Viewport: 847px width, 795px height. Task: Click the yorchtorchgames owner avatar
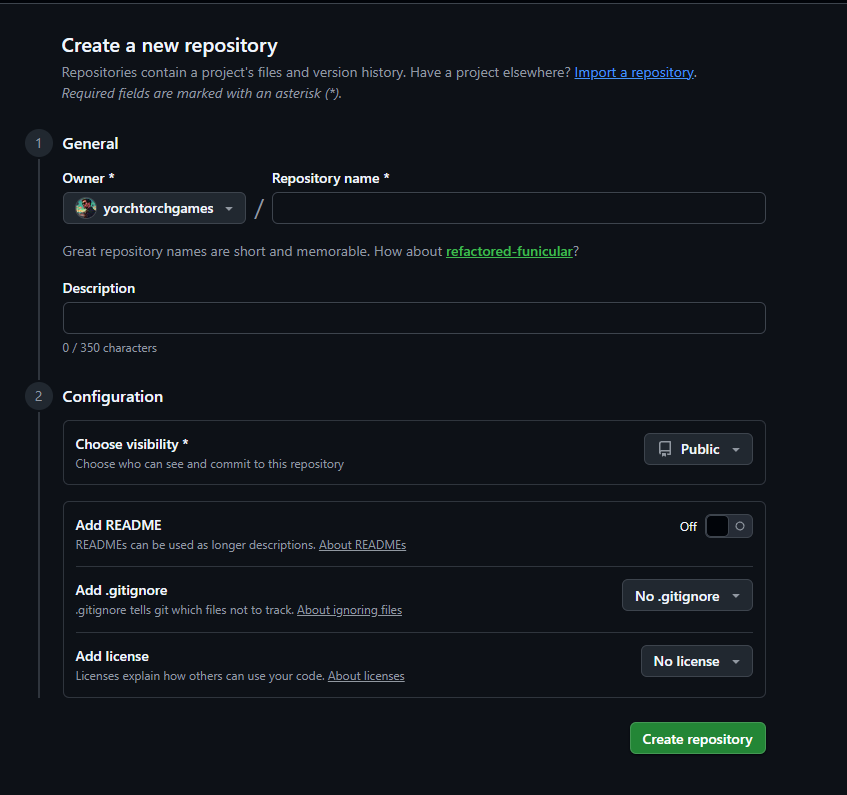pyautogui.click(x=86, y=208)
